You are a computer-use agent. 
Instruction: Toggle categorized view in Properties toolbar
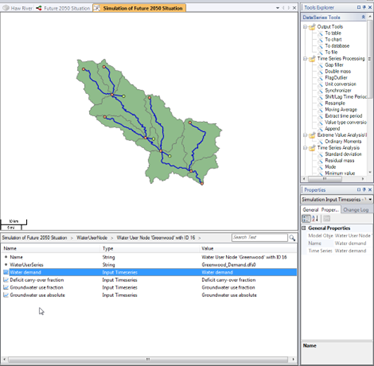point(306,219)
